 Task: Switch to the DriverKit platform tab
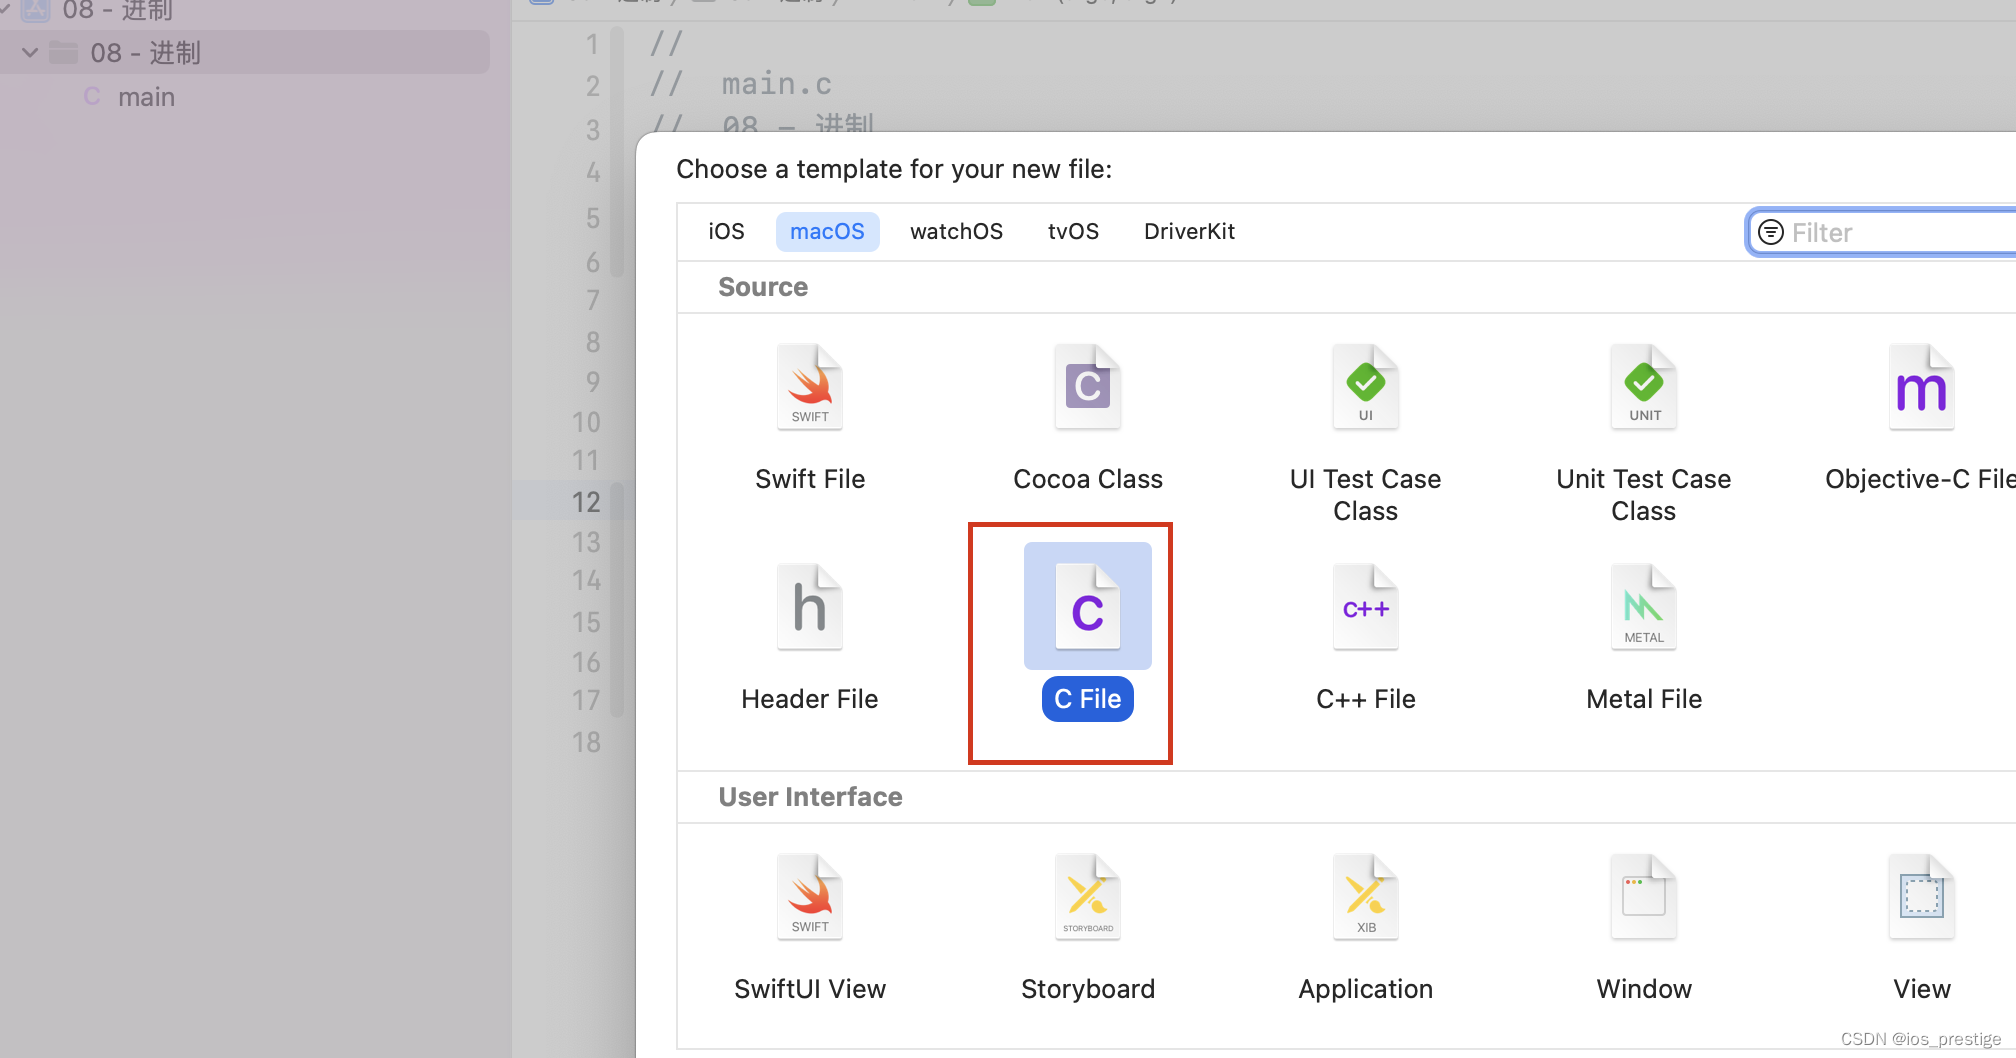click(x=1189, y=232)
